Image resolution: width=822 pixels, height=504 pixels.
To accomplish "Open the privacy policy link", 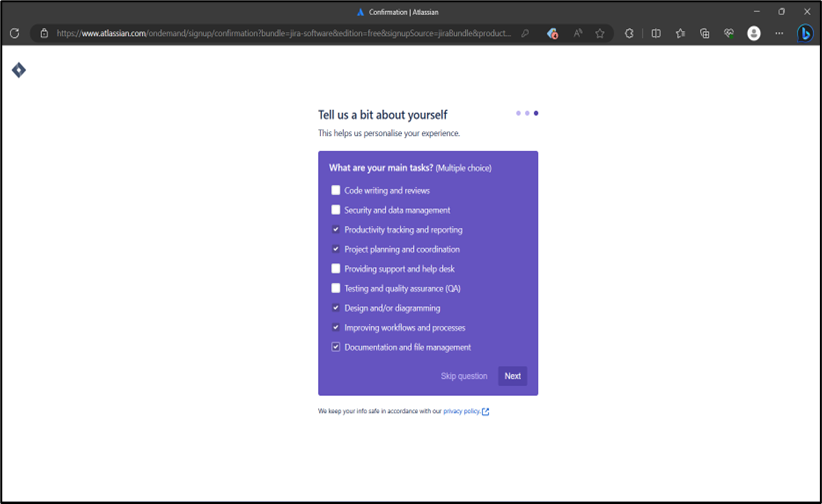I will tap(461, 411).
